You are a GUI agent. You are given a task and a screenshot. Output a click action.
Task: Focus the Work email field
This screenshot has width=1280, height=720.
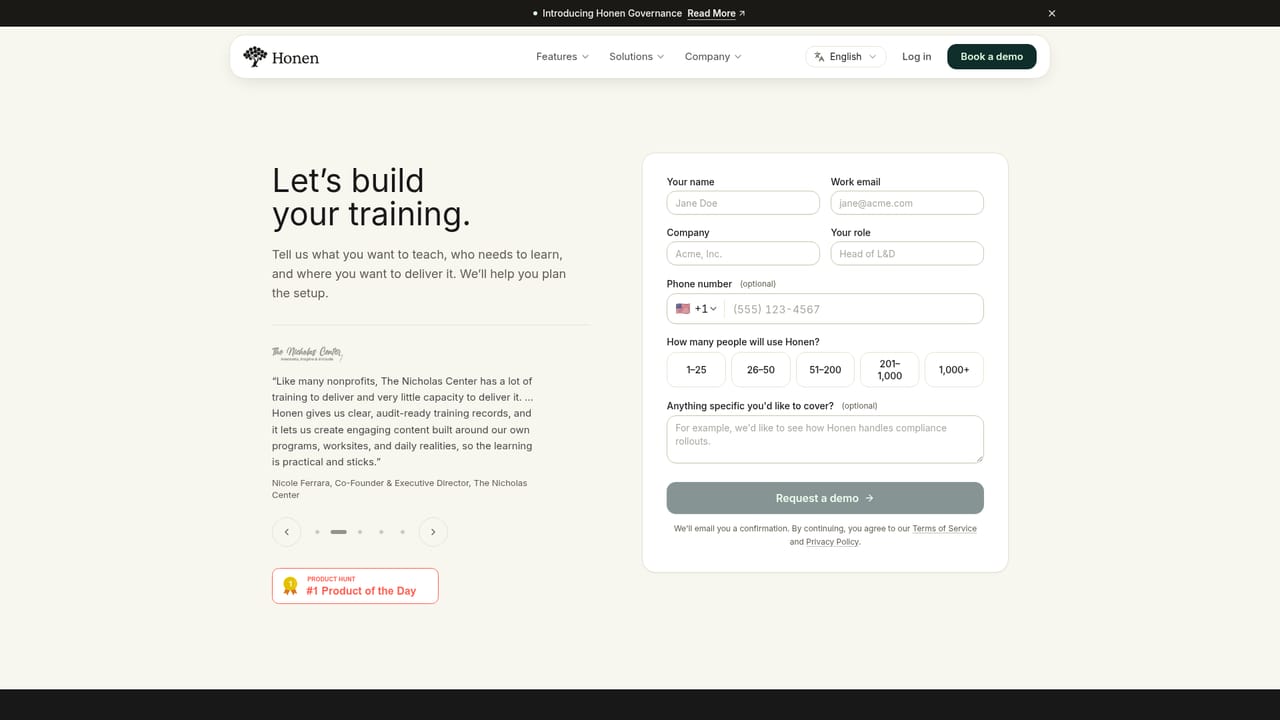click(907, 203)
